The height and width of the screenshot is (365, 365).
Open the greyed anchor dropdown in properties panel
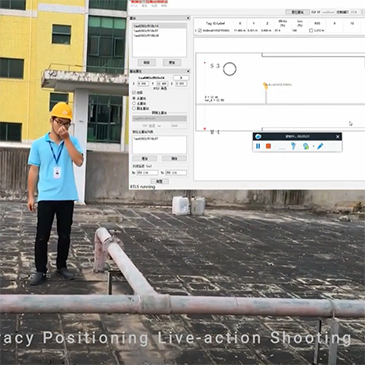[159, 118]
